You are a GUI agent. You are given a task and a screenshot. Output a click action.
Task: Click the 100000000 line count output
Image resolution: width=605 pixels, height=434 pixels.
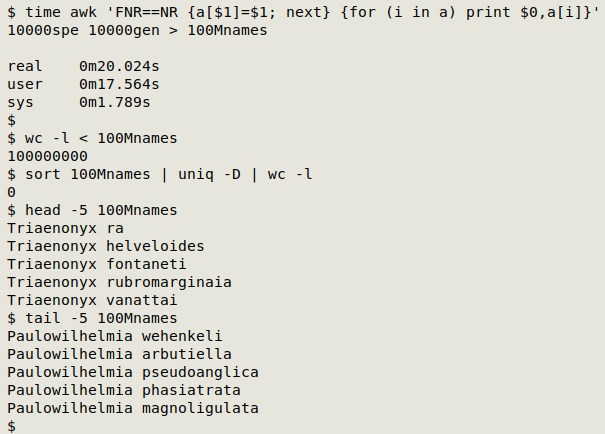click(47, 156)
